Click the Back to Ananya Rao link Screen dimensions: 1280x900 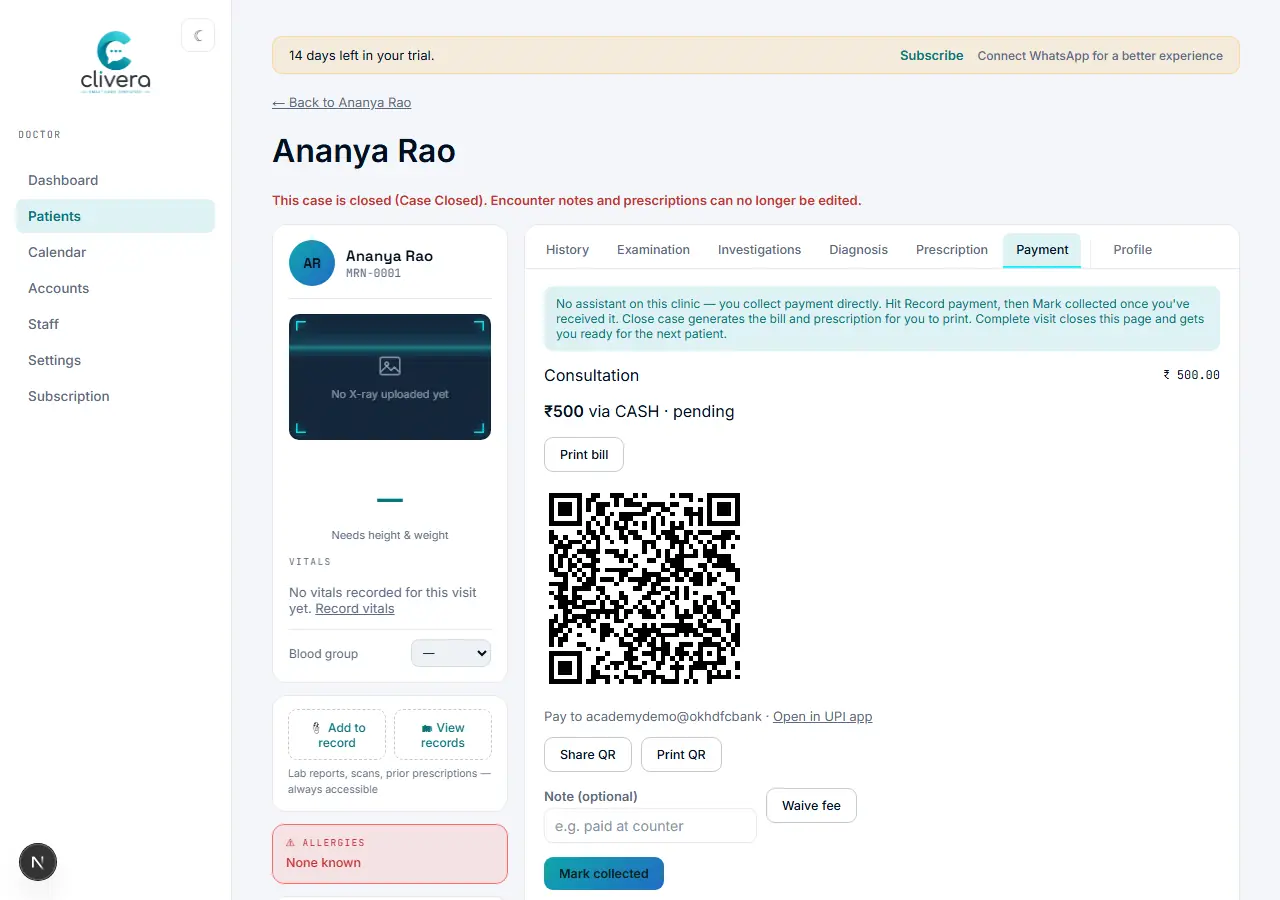(x=342, y=102)
